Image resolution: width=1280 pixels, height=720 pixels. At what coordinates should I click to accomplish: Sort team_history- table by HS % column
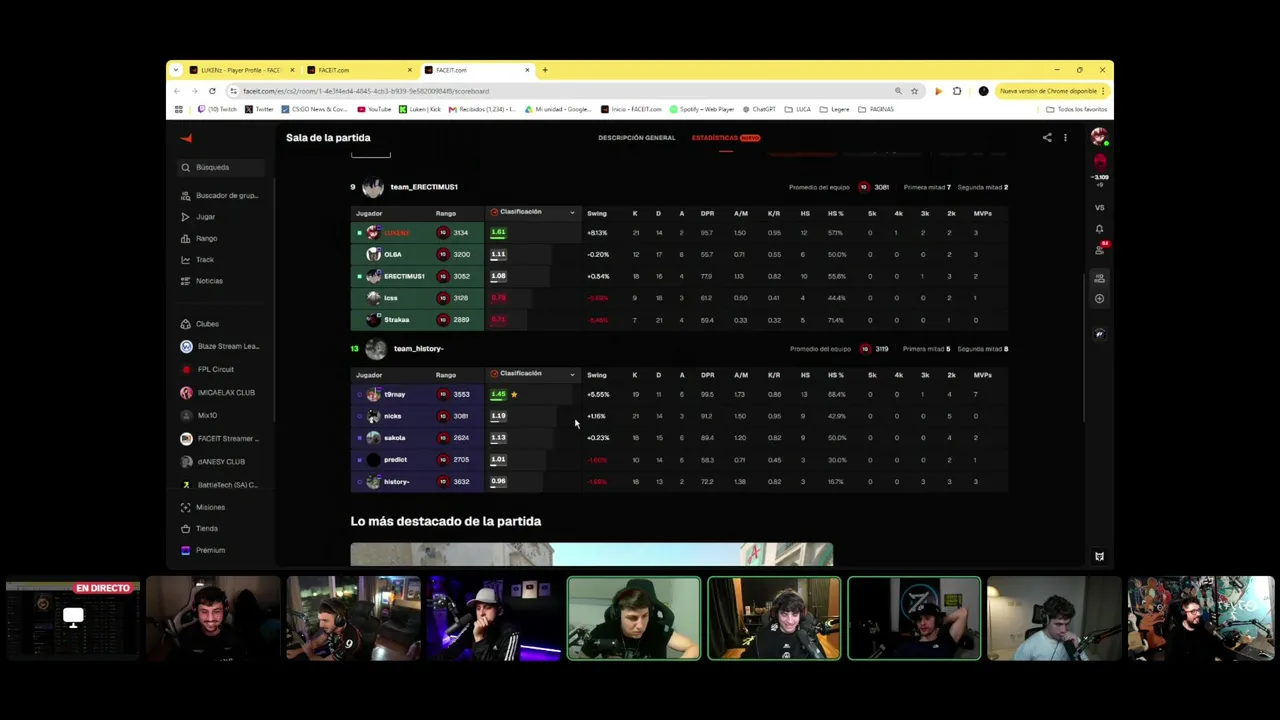[x=835, y=375]
